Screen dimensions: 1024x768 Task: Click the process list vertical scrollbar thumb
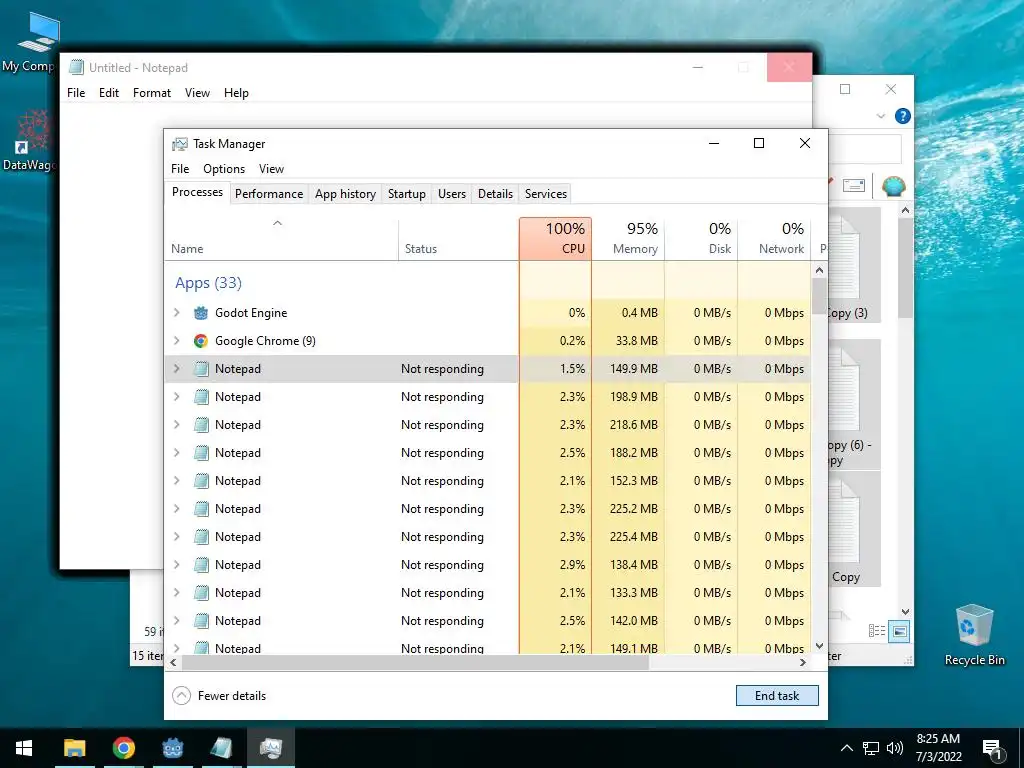point(820,295)
